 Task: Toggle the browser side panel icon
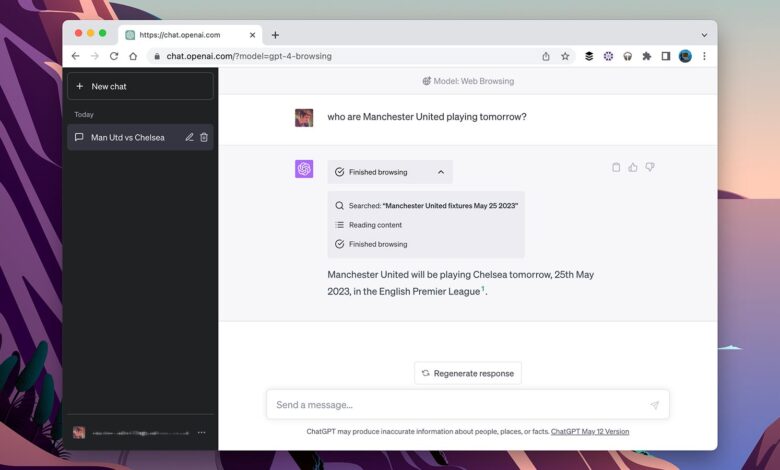[666, 56]
